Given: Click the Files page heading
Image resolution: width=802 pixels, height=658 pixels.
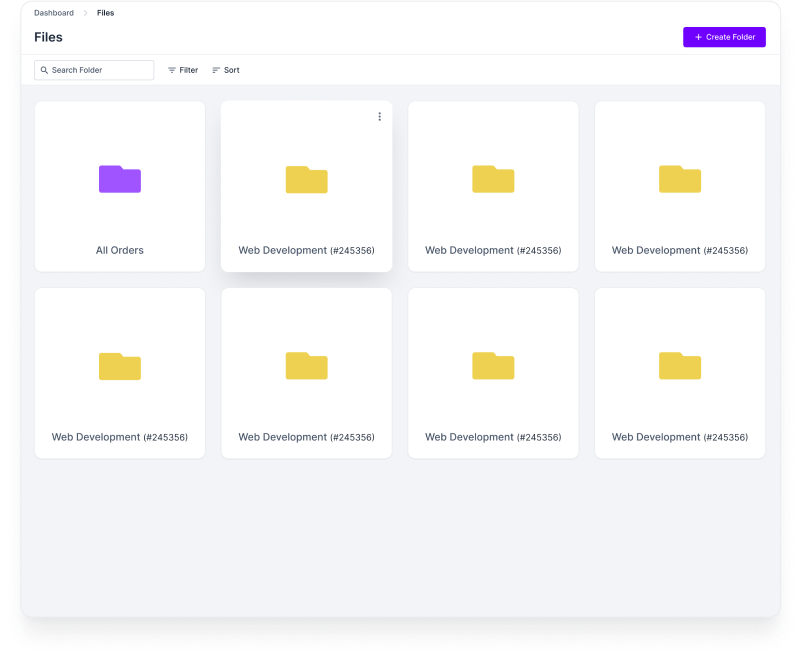Looking at the screenshot, I should coord(48,37).
